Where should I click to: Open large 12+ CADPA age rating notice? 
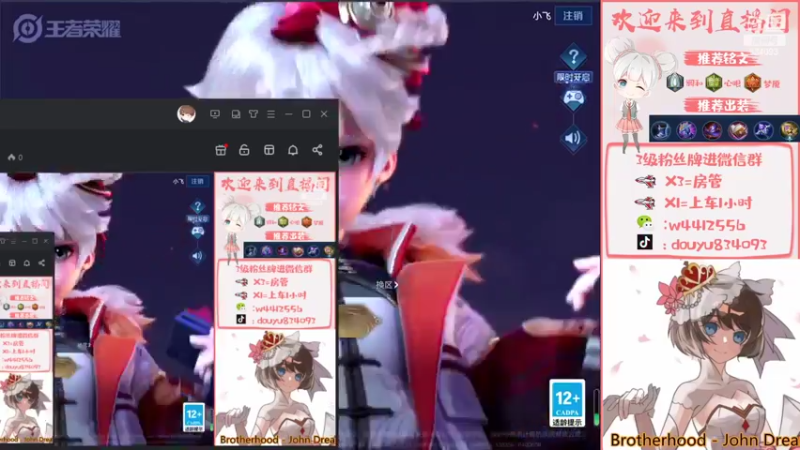(x=567, y=403)
